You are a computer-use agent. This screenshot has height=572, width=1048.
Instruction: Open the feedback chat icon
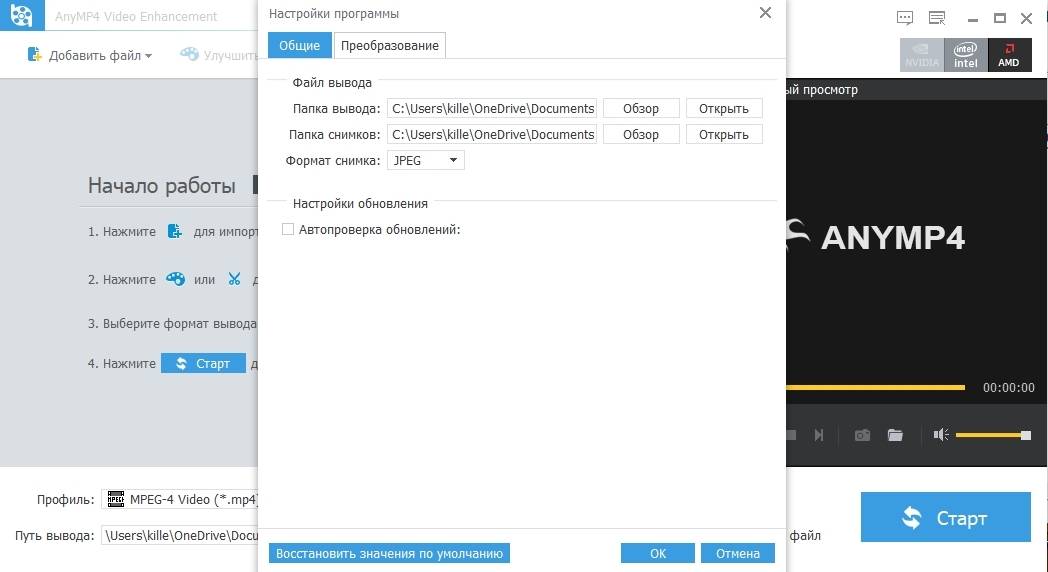[x=905, y=18]
